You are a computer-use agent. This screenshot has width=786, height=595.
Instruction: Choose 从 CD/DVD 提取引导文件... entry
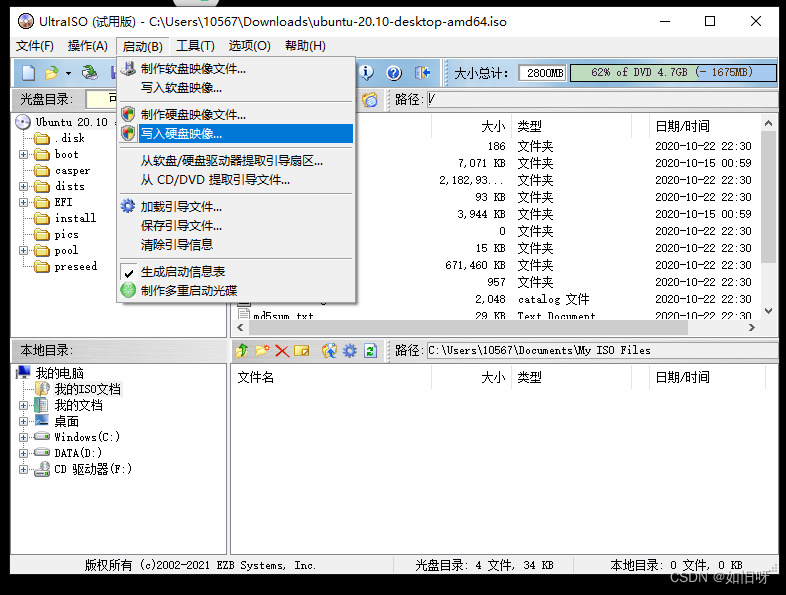(x=237, y=180)
